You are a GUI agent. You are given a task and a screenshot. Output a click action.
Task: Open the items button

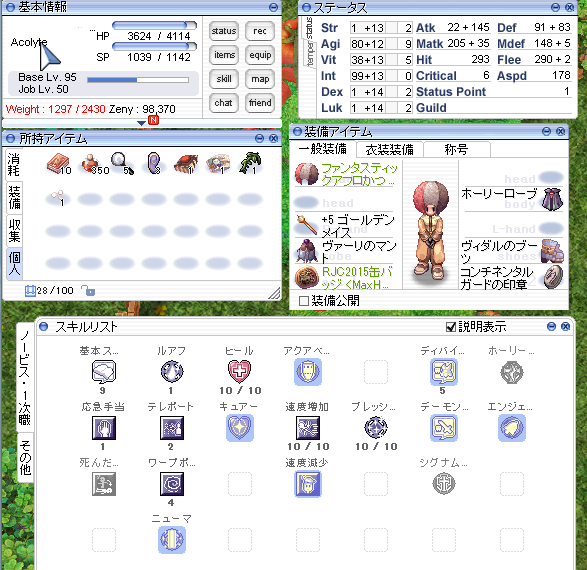[223, 55]
